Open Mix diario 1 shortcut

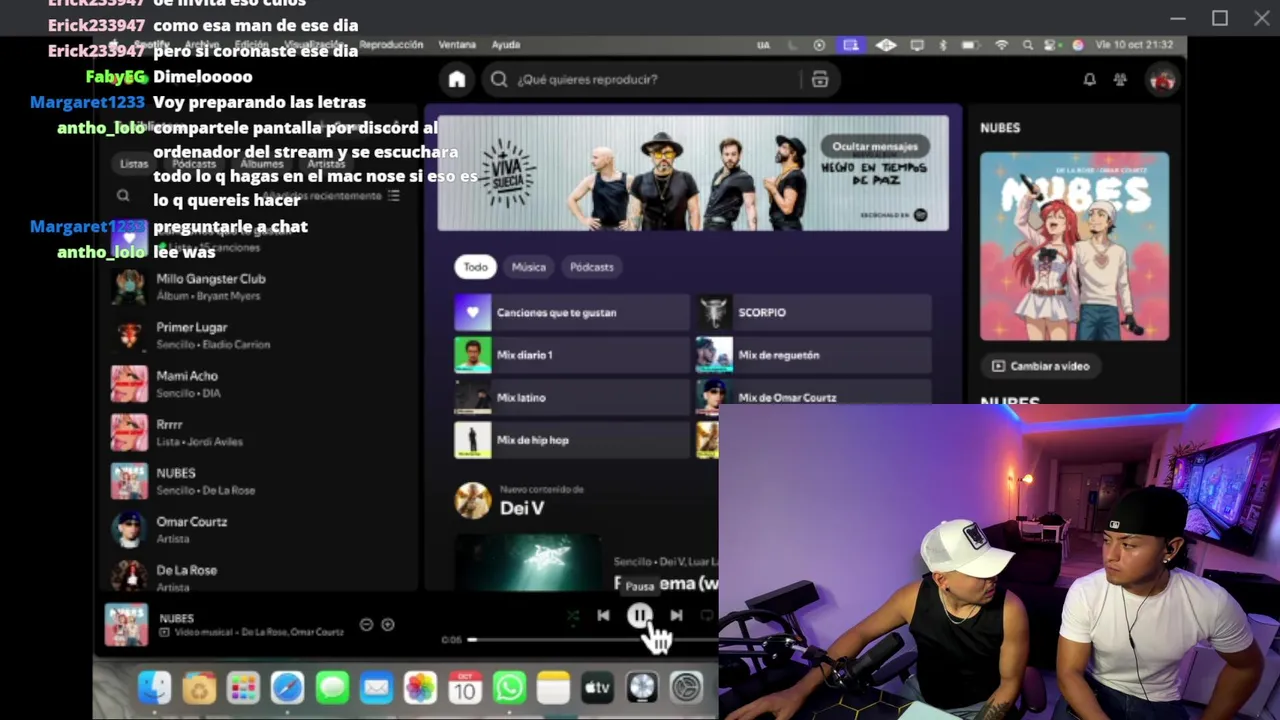pyautogui.click(x=571, y=355)
